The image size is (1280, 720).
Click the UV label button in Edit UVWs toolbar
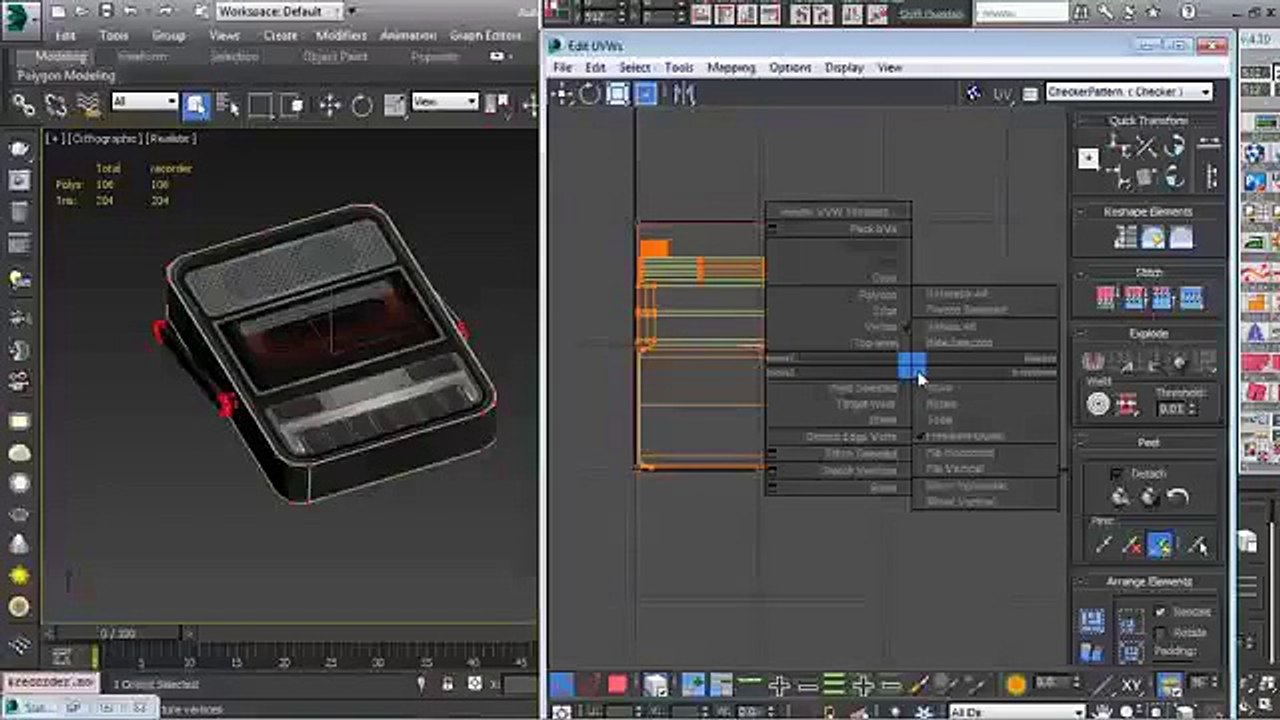click(1002, 94)
